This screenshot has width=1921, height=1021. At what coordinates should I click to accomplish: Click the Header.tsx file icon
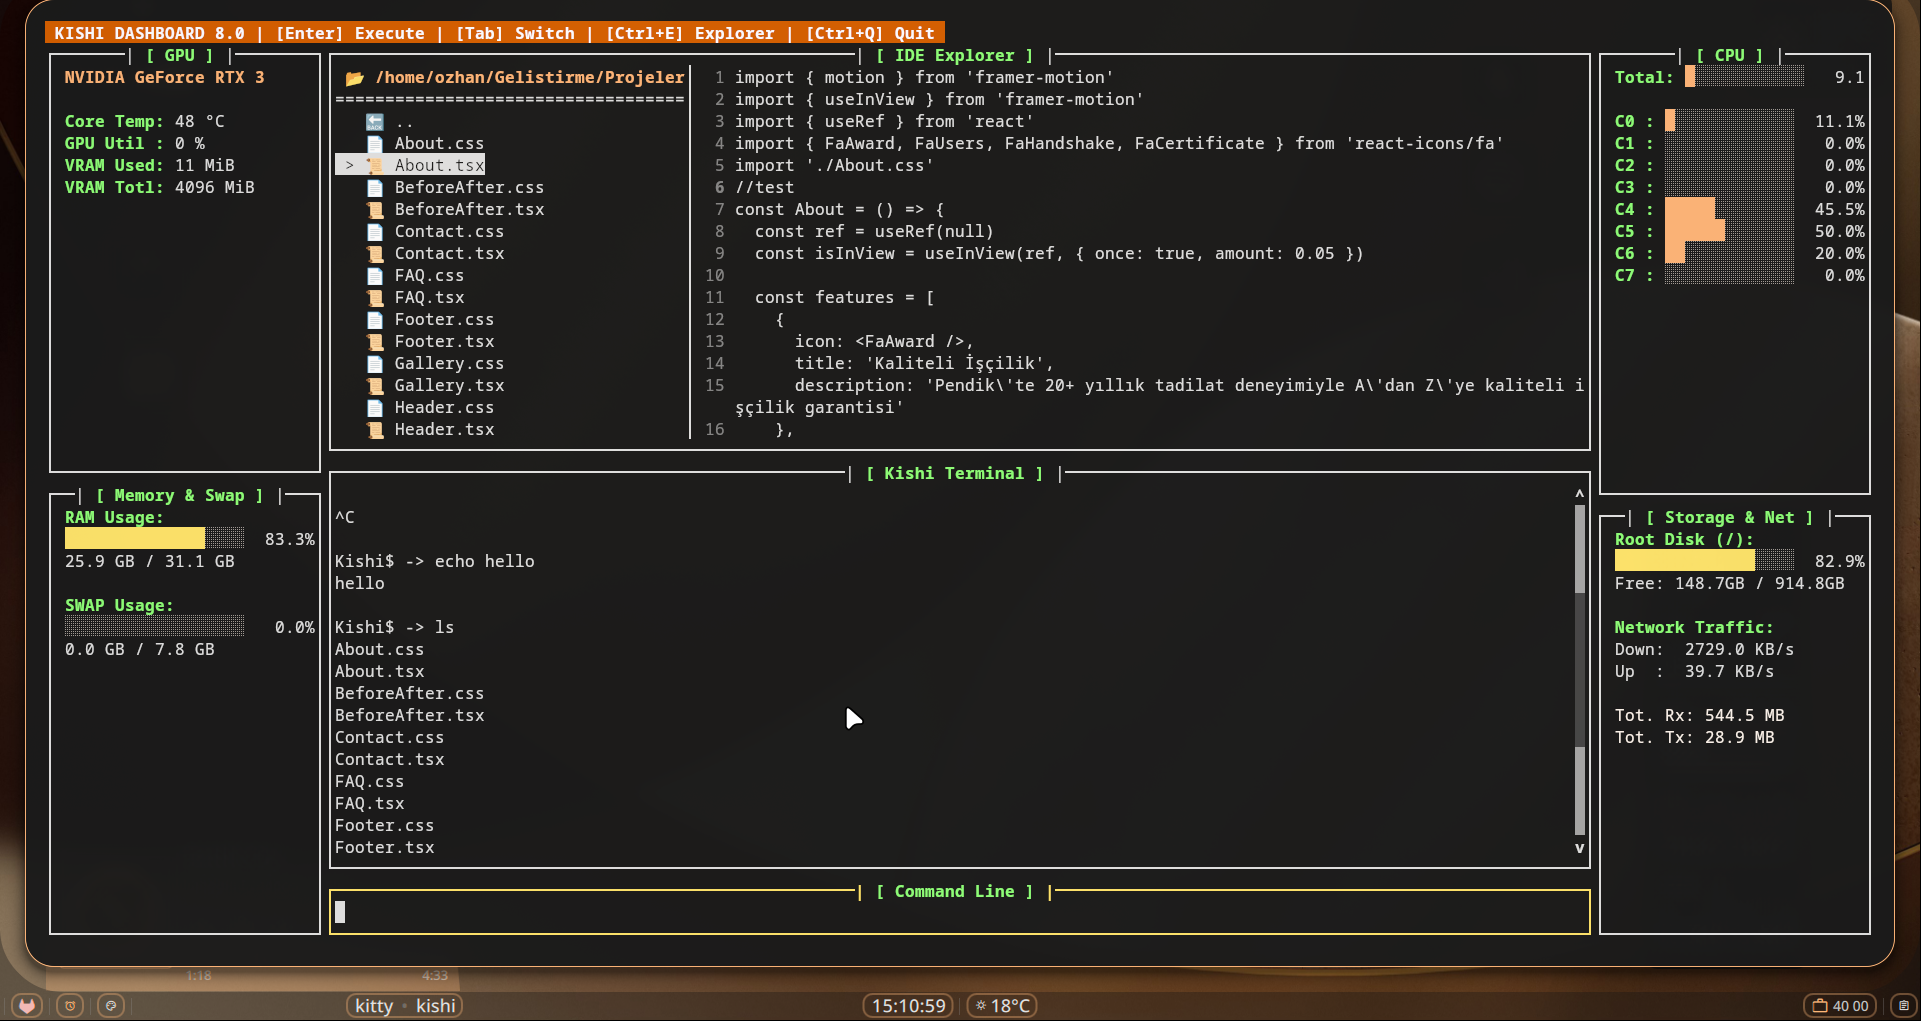pos(375,430)
